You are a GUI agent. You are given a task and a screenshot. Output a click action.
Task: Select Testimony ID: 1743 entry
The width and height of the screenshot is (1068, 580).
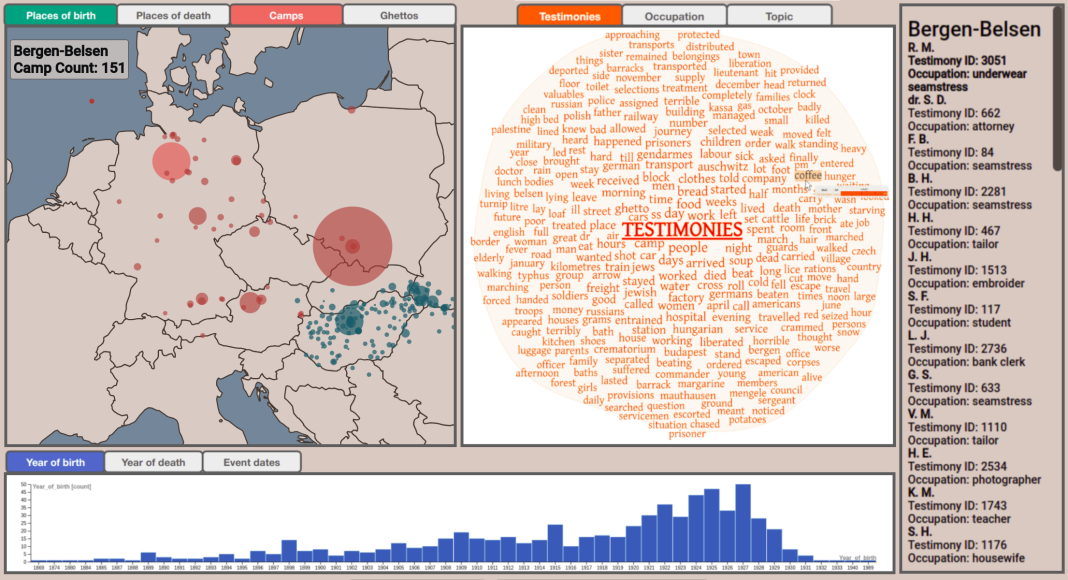[956, 506]
